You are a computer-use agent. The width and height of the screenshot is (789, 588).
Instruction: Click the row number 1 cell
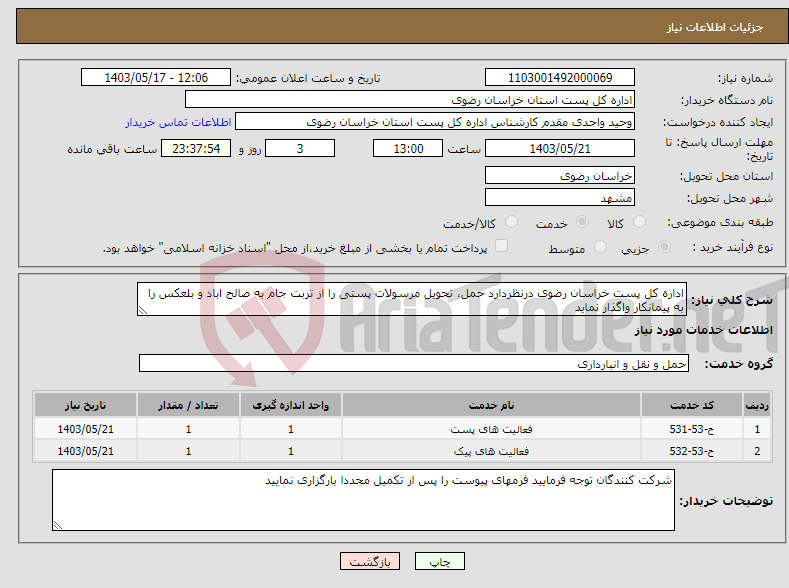pos(757,429)
